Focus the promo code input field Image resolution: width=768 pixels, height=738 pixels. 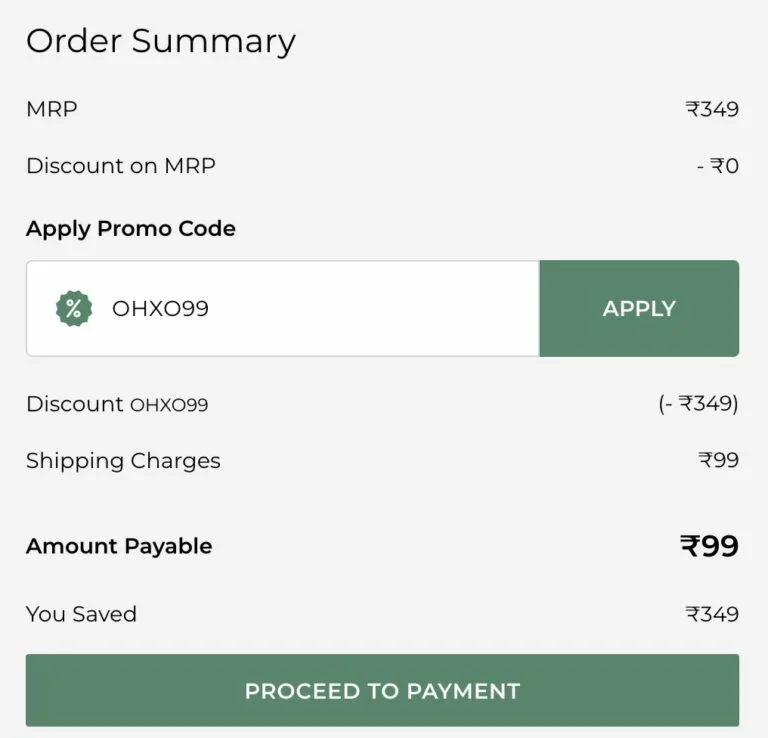(x=283, y=309)
